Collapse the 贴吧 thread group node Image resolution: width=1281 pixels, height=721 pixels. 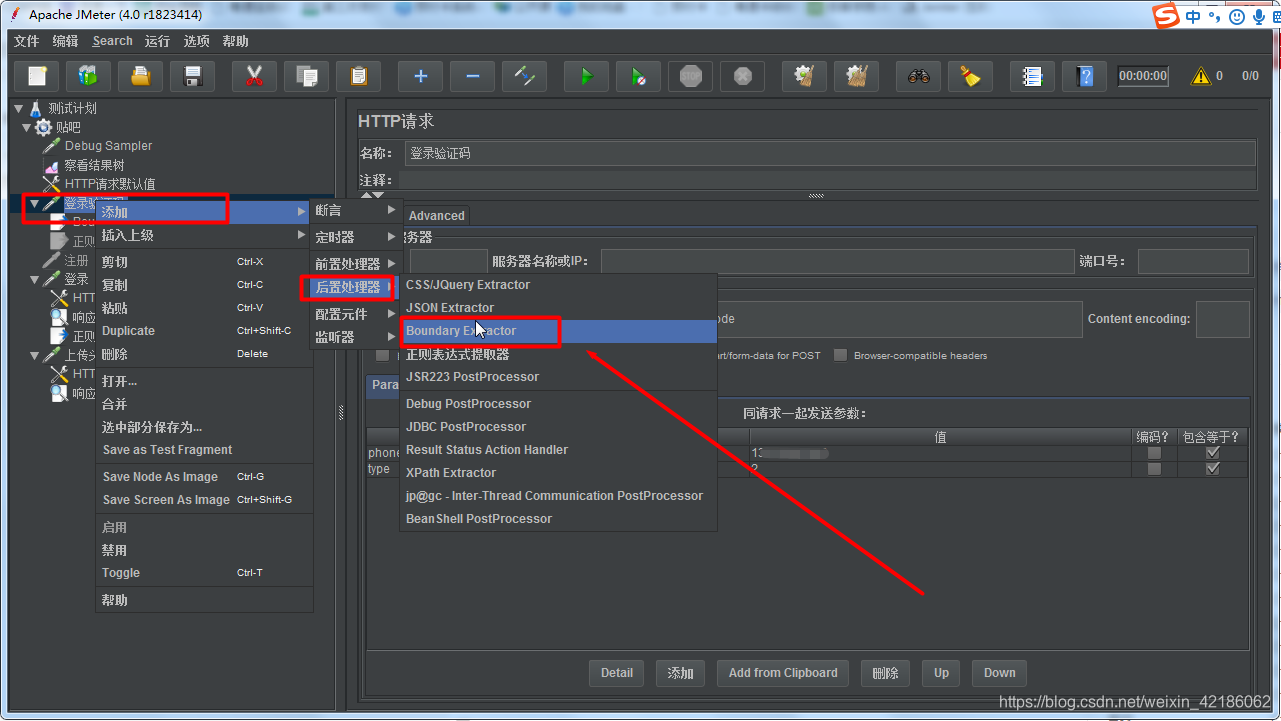(x=27, y=127)
